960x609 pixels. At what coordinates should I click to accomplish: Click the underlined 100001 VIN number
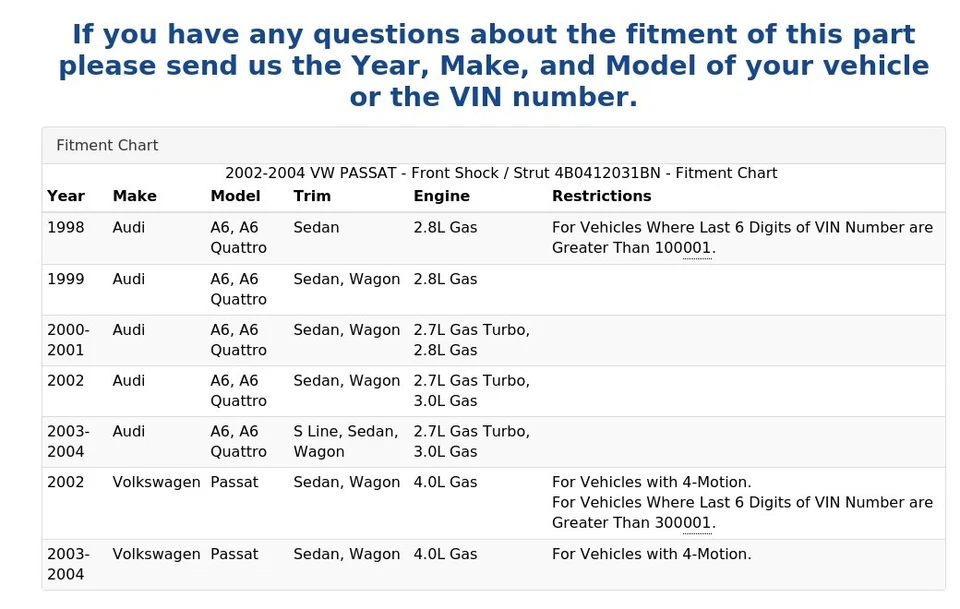coord(684,248)
